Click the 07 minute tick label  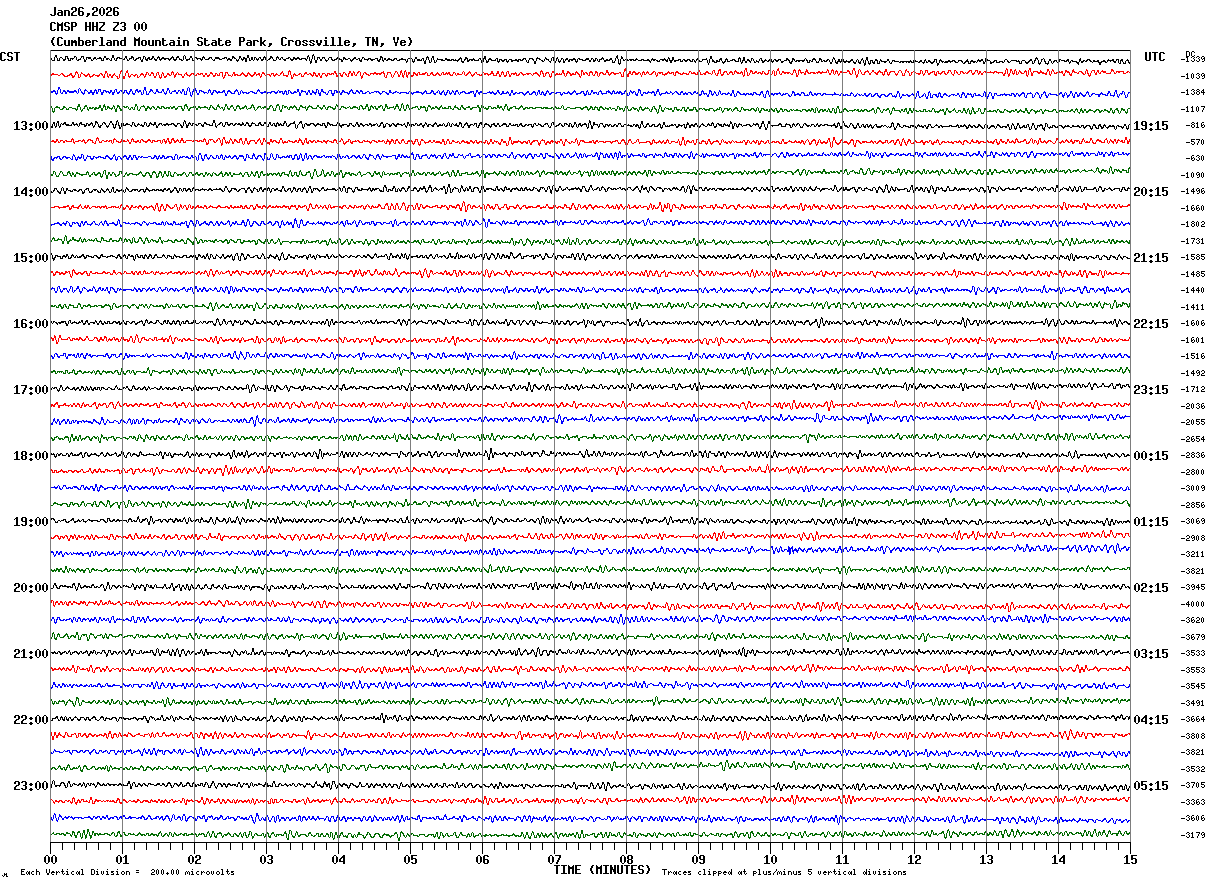(554, 859)
